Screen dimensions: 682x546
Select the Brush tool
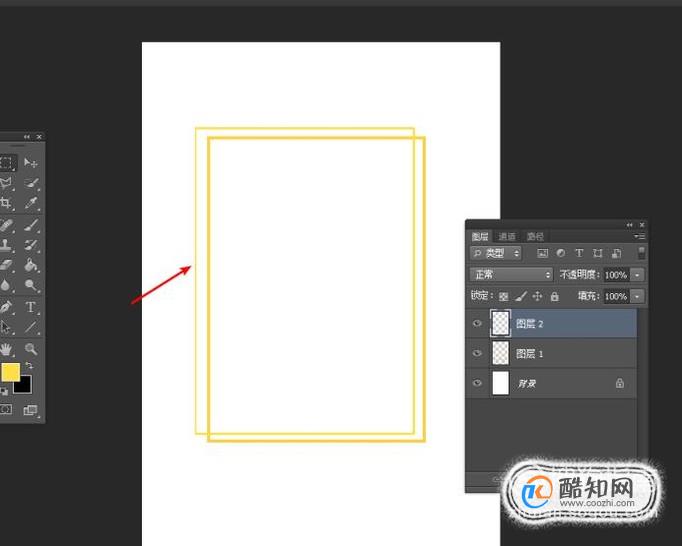(31, 225)
